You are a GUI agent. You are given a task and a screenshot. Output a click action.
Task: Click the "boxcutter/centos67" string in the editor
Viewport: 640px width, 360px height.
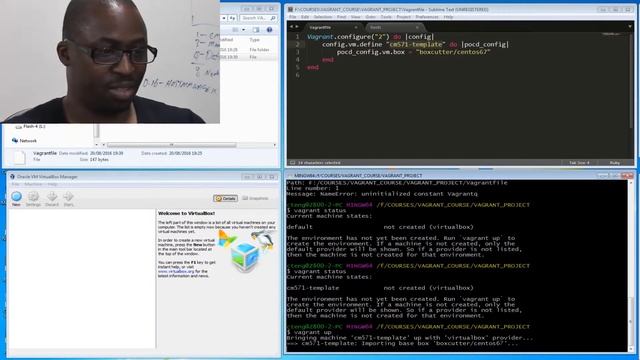452,52
